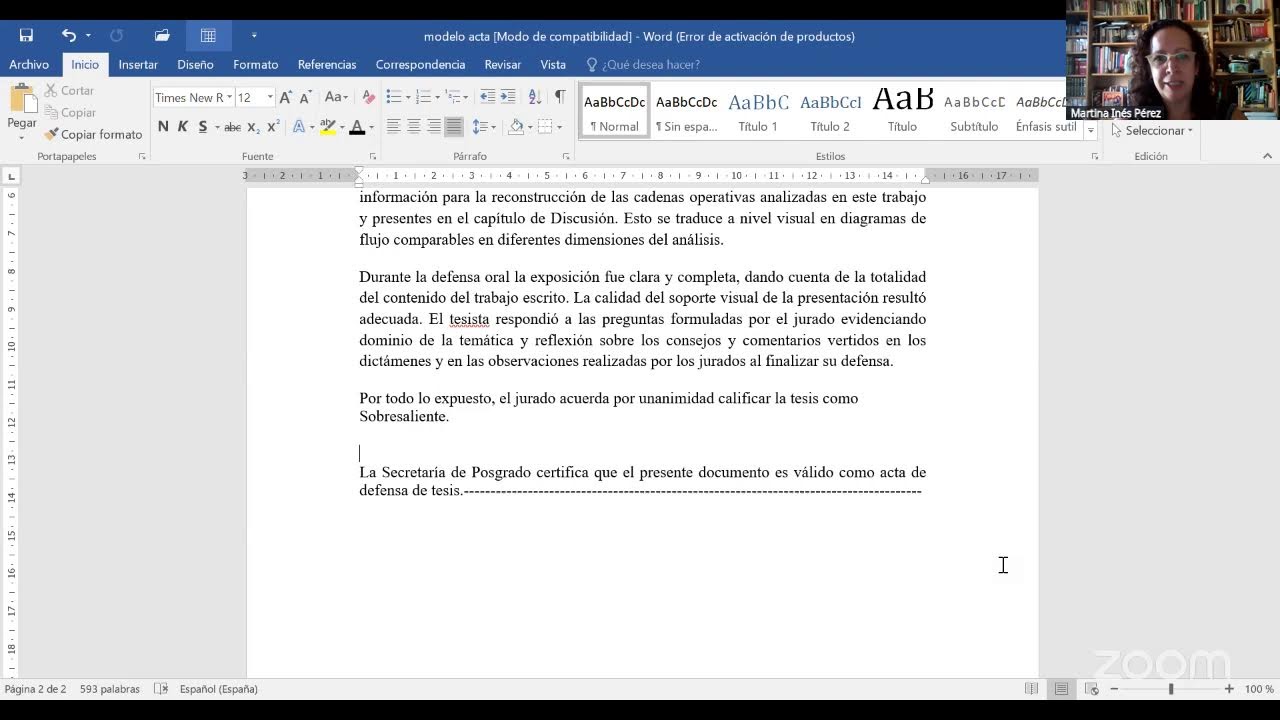Undo the last action
The width and height of the screenshot is (1280, 720).
pyautogui.click(x=68, y=36)
